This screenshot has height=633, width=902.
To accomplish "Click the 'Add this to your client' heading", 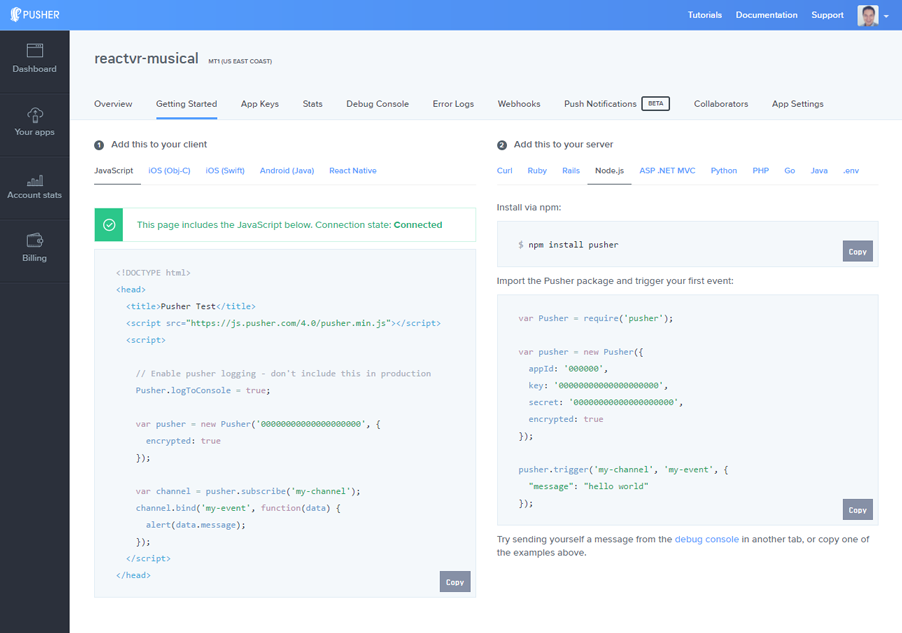I will click(x=159, y=144).
